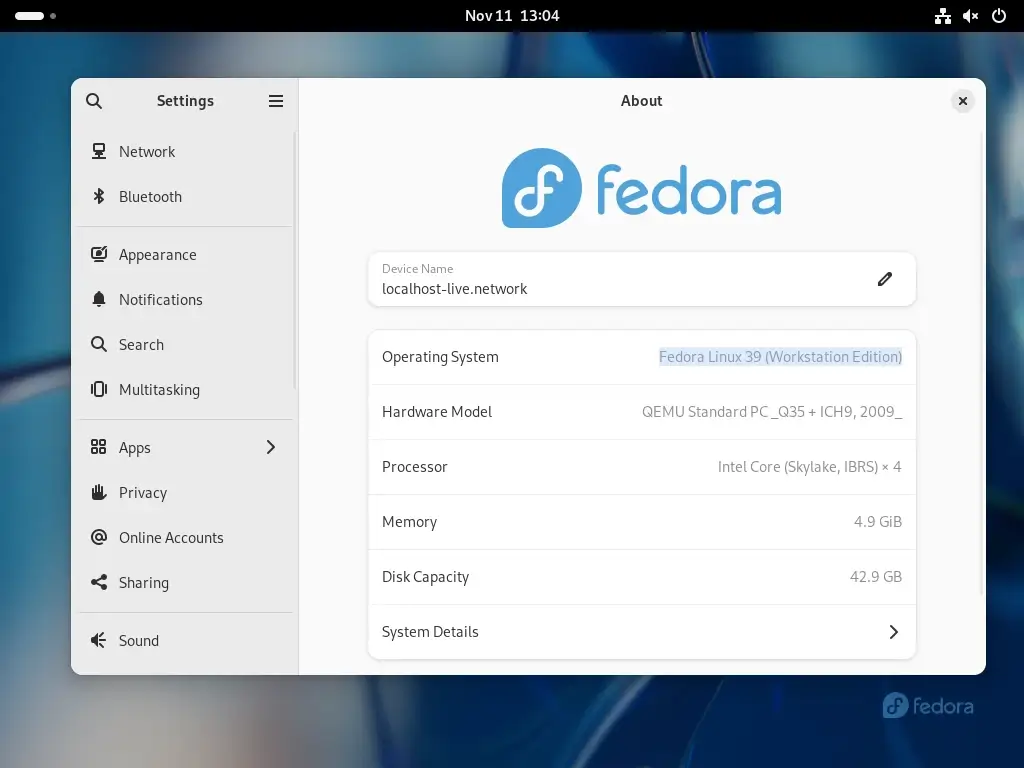Screen dimensions: 1024x768
Task: Open the Settings hamburger menu
Action: [x=276, y=101]
